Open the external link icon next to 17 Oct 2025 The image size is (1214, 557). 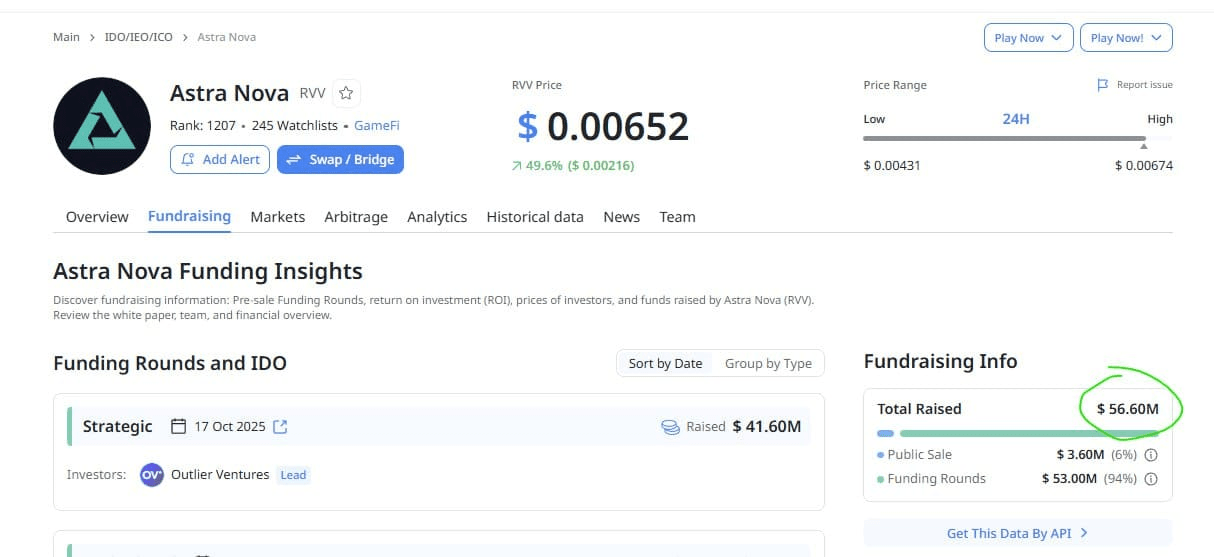280,427
